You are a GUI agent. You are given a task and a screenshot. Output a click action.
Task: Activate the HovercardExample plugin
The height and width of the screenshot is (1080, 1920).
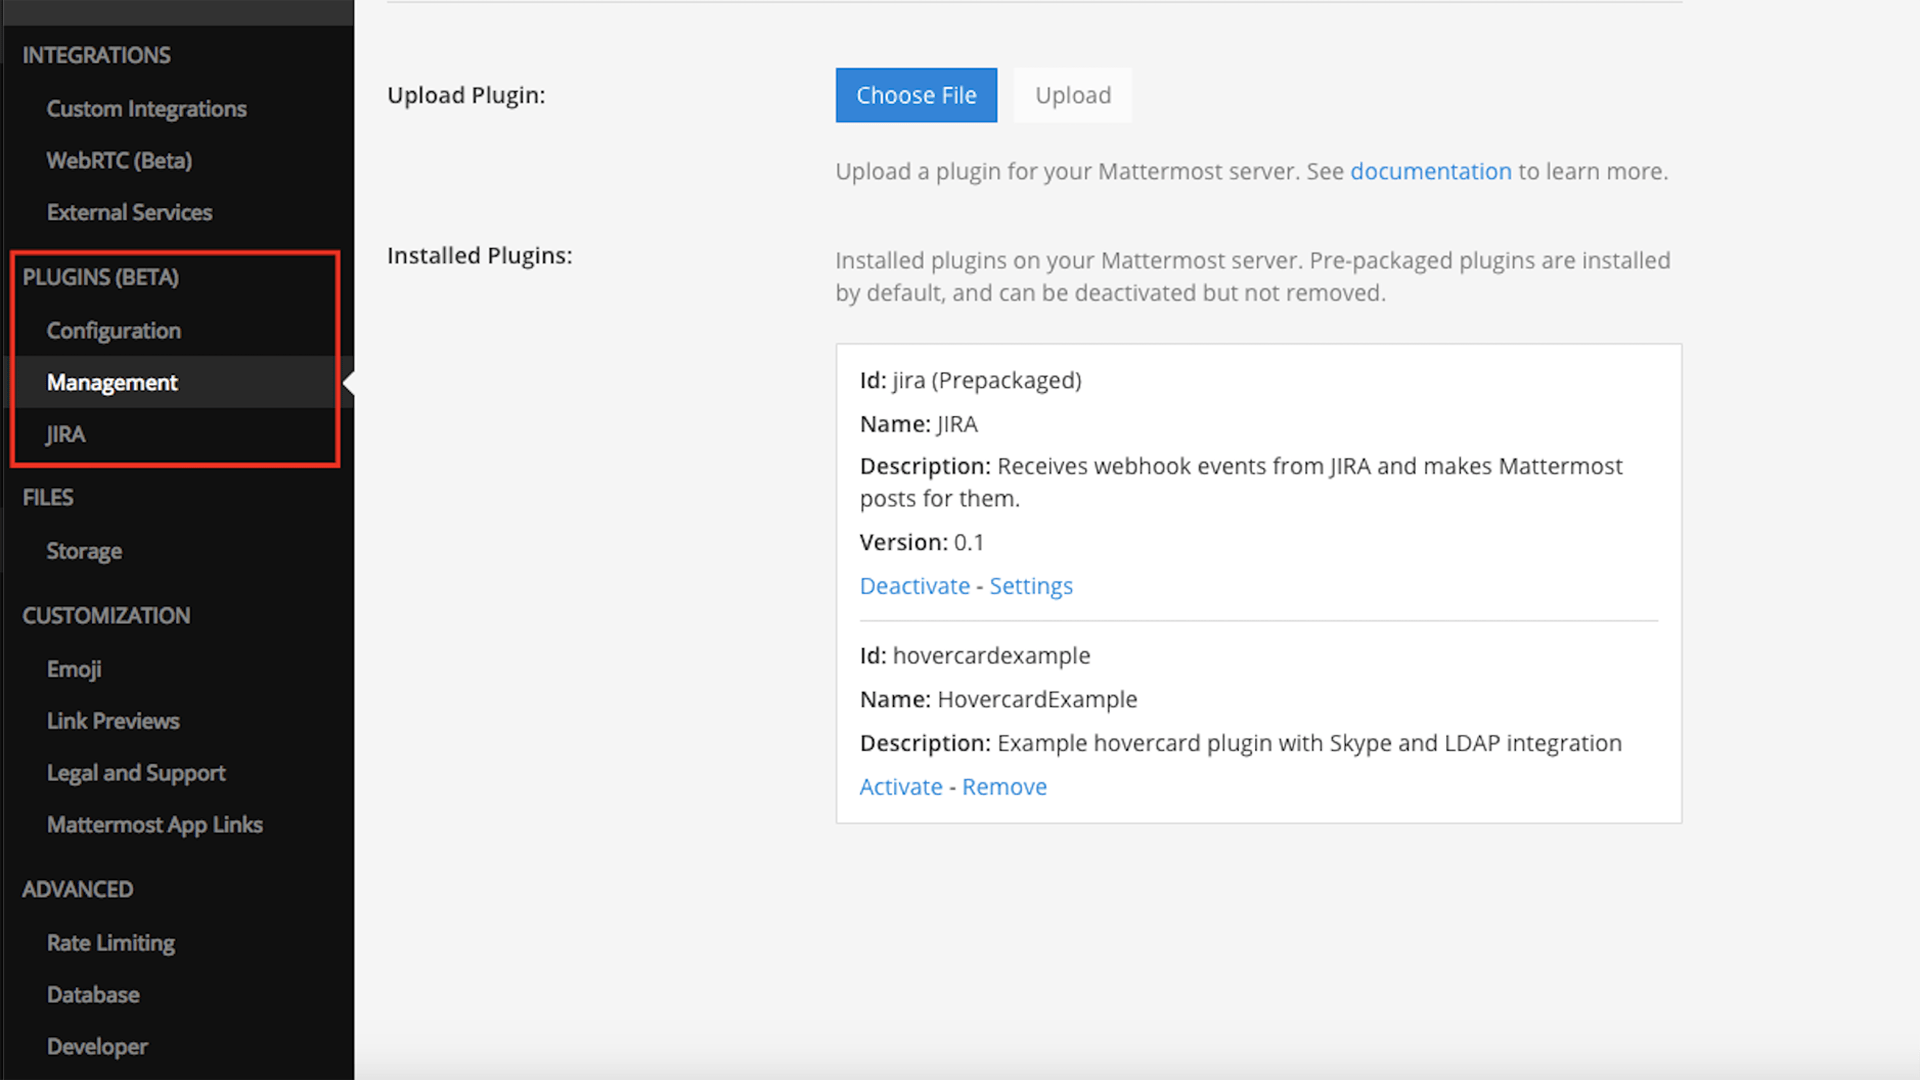pos(901,787)
